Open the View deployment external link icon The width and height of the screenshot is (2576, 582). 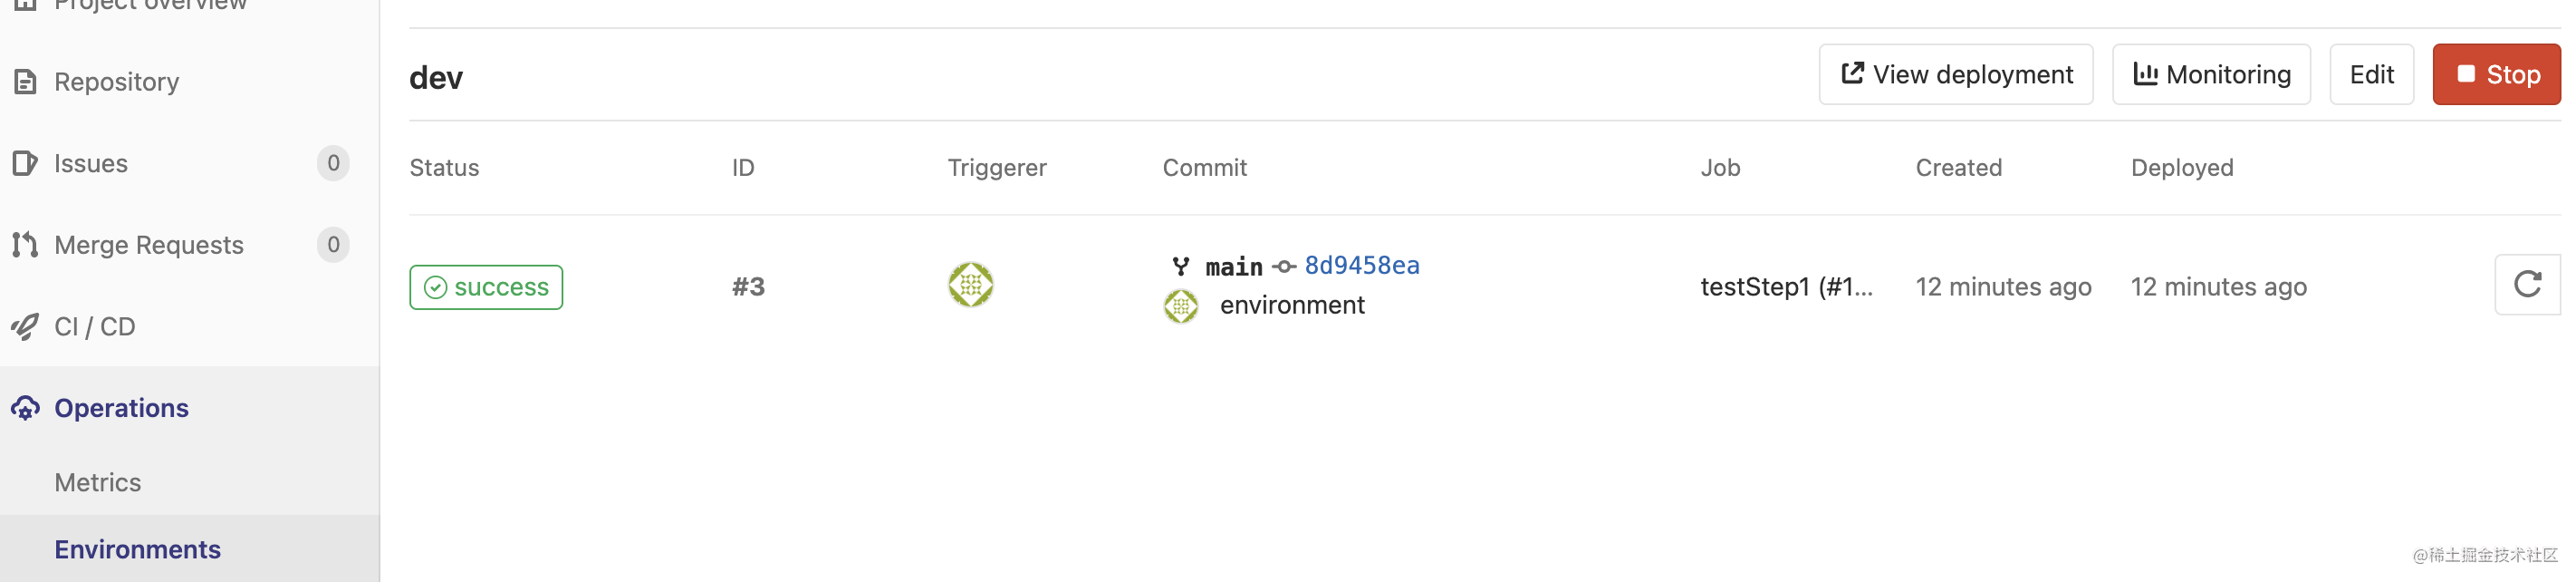click(x=1852, y=73)
